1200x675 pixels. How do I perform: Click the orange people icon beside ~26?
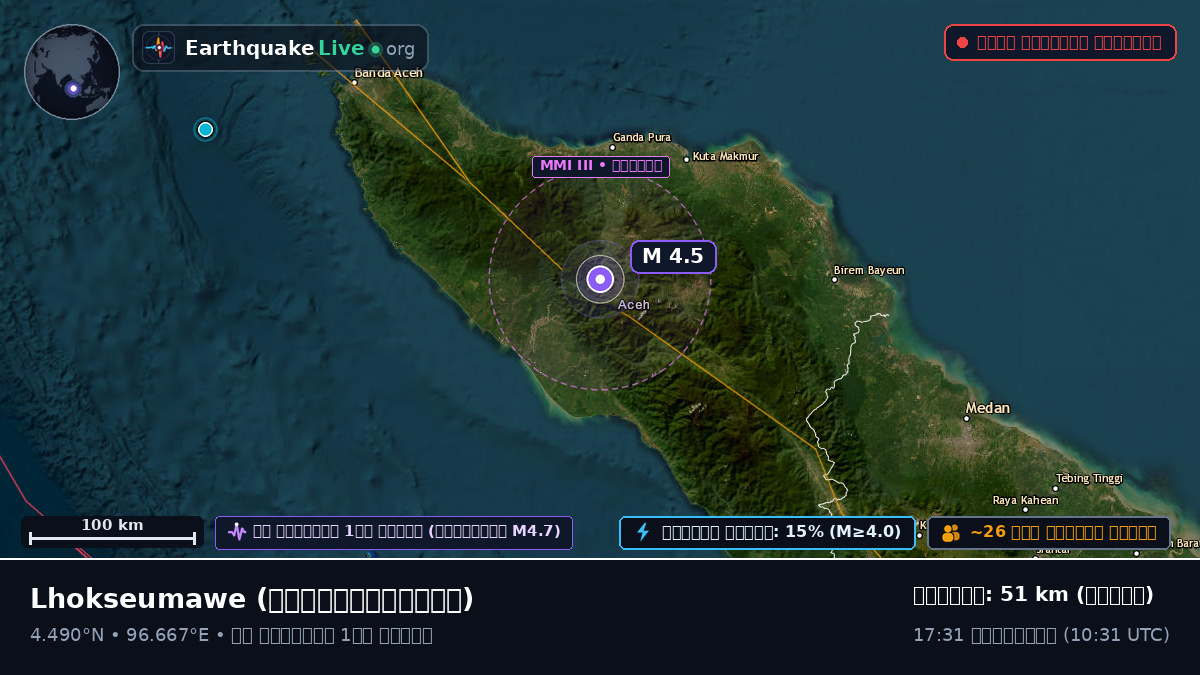pyautogui.click(x=951, y=532)
